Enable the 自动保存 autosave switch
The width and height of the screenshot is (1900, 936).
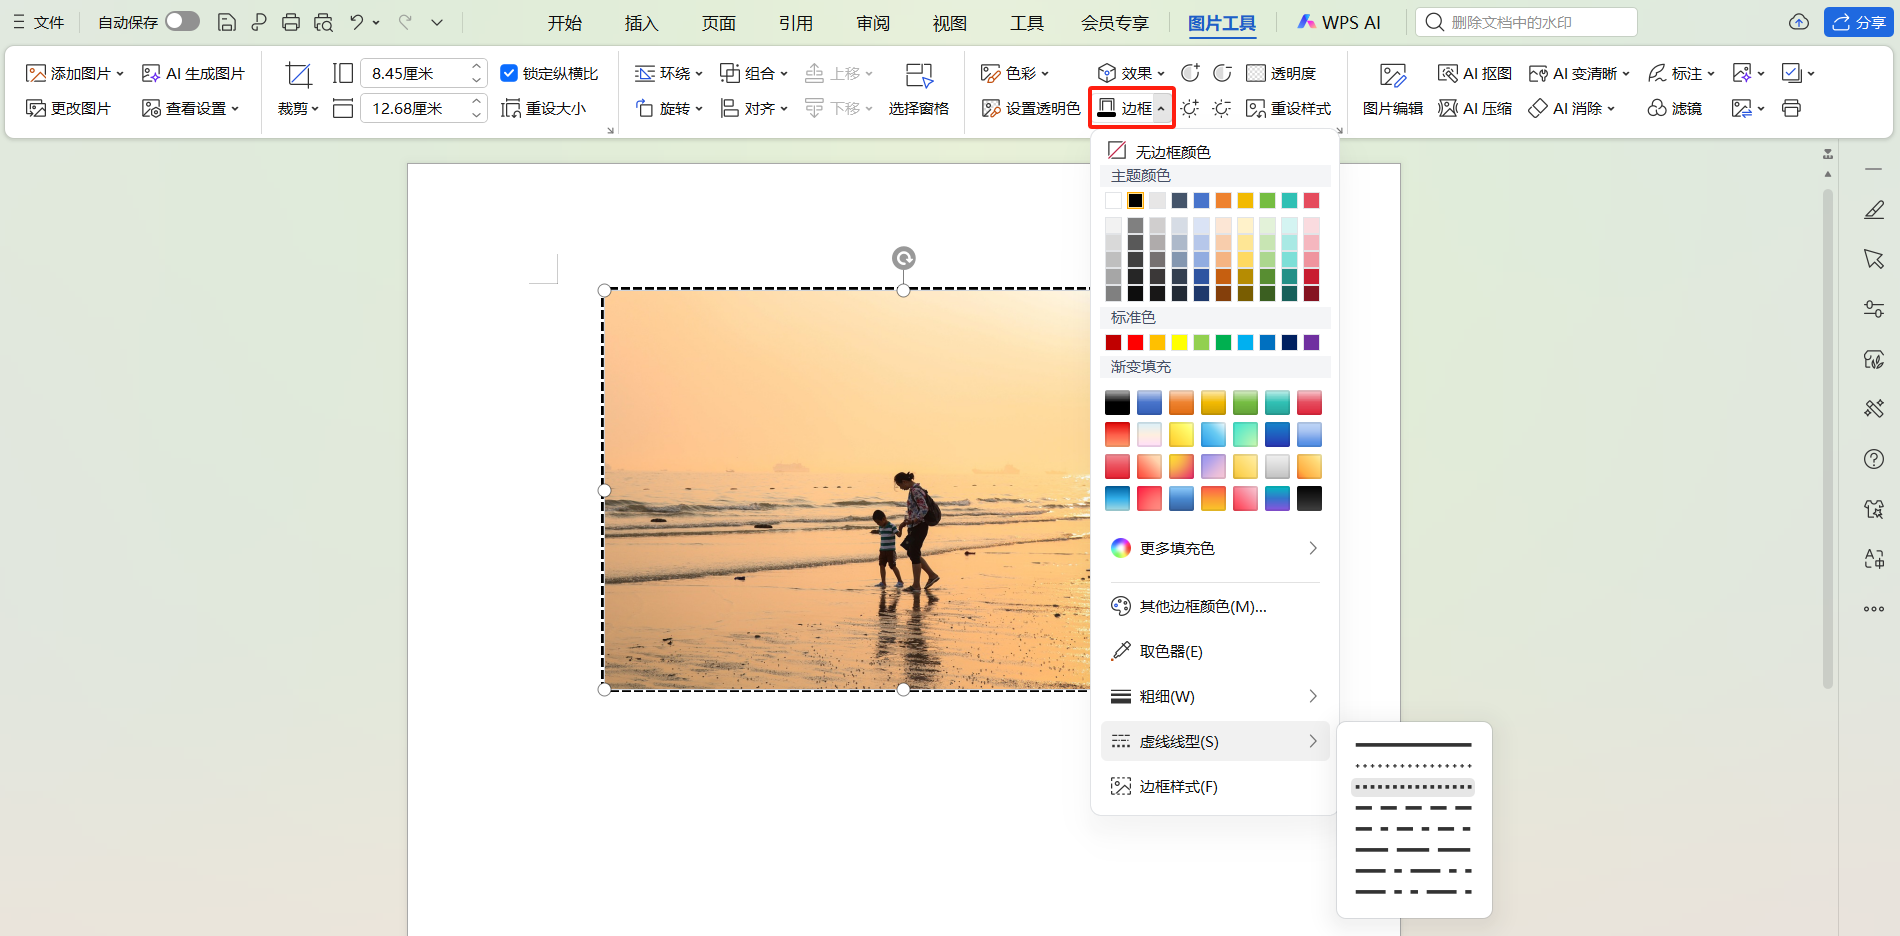[x=181, y=20]
